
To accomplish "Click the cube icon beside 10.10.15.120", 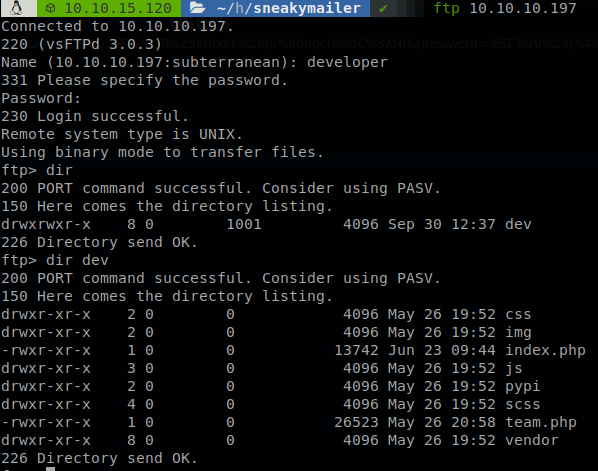I will [50, 8].
